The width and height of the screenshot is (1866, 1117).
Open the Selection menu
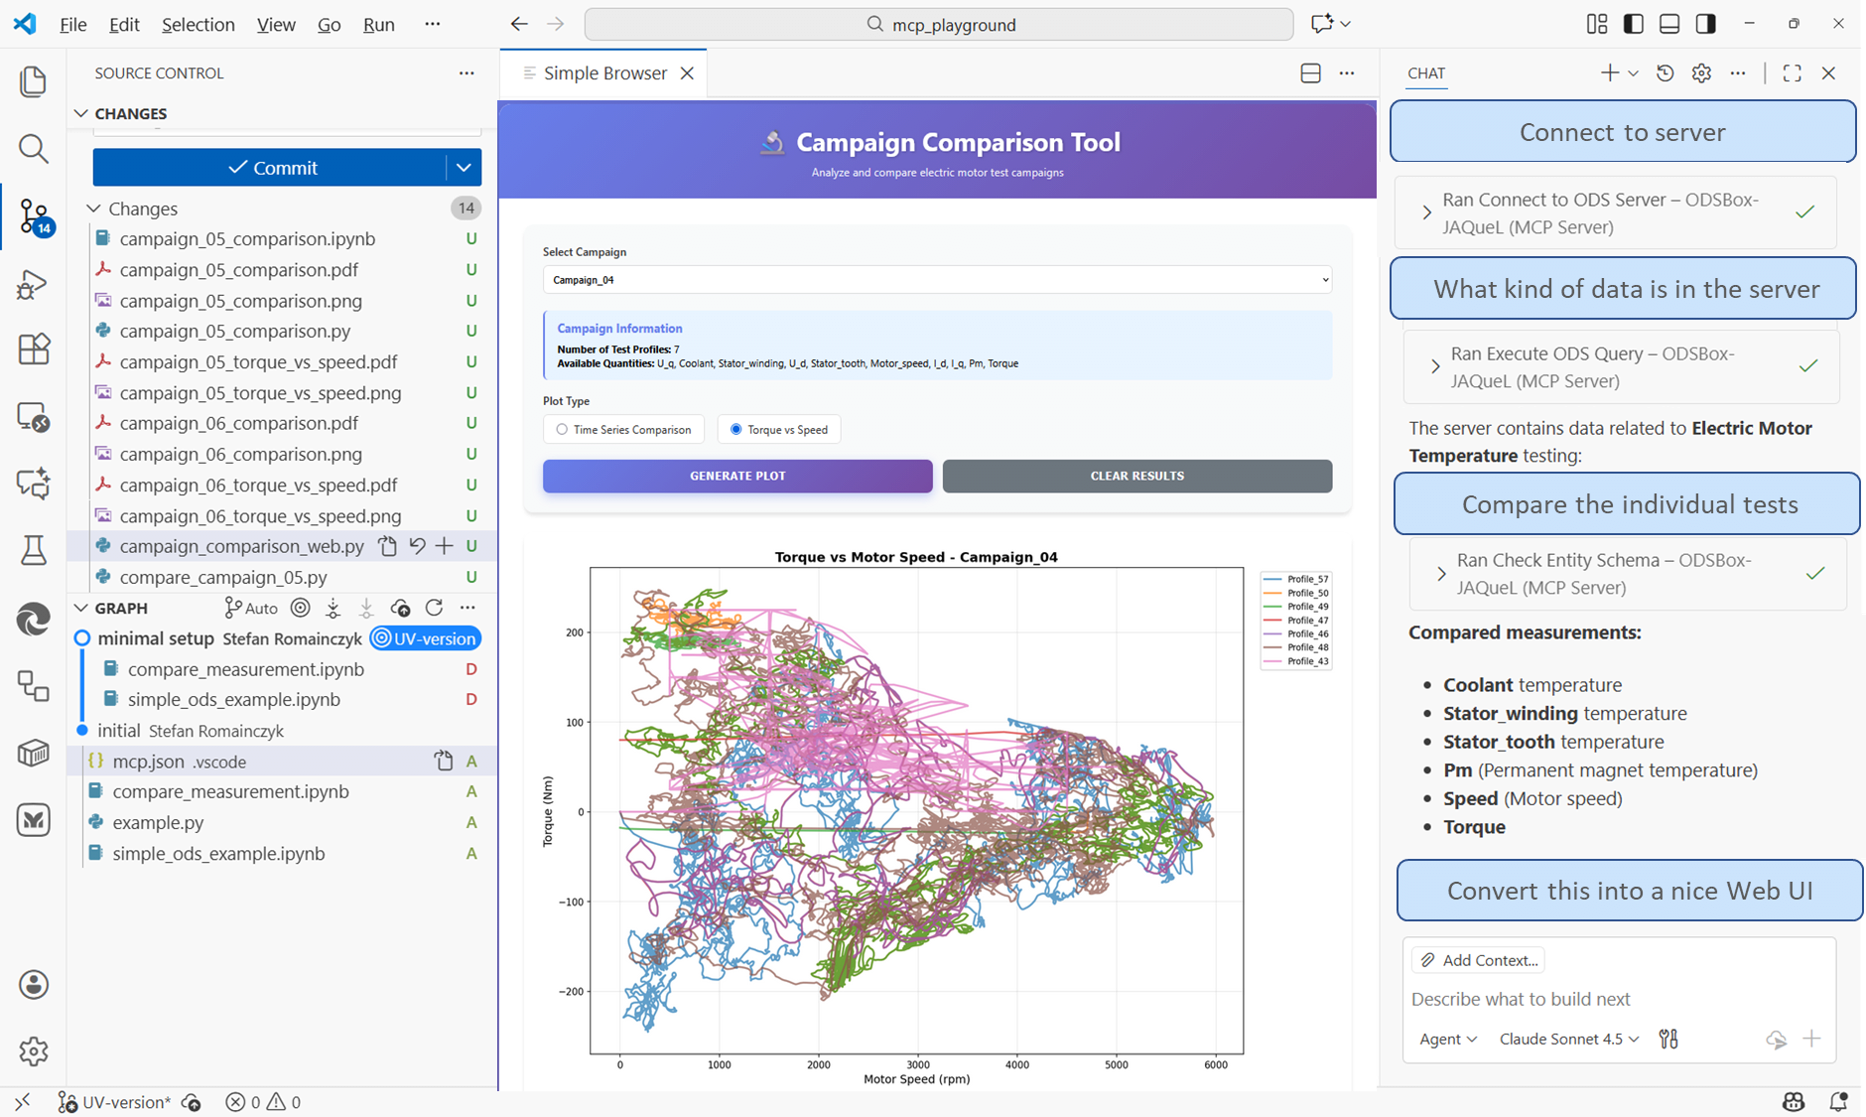198,24
